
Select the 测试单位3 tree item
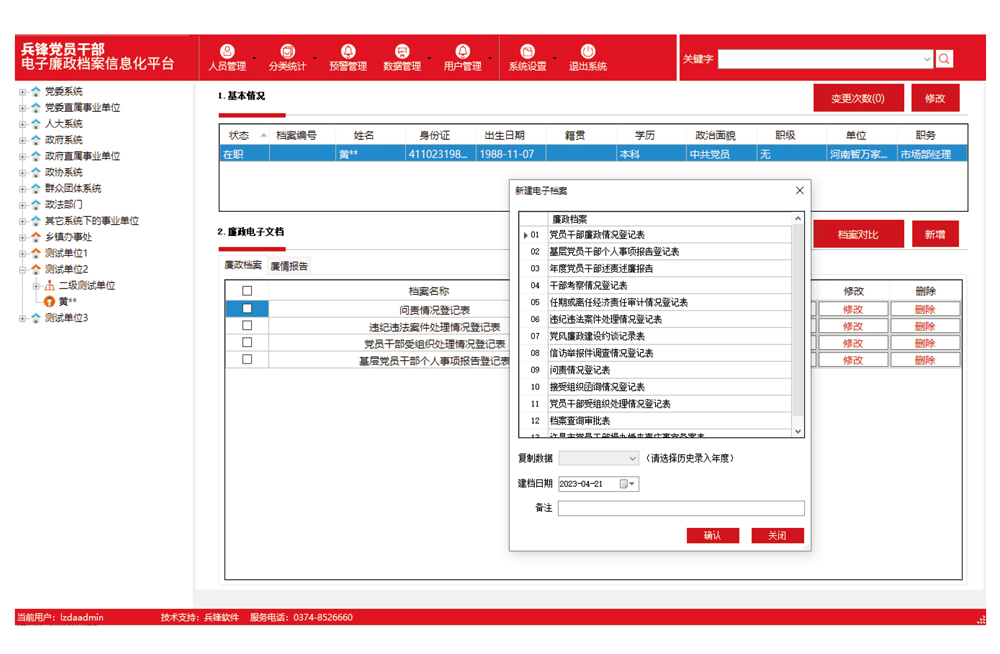[x=66, y=318]
